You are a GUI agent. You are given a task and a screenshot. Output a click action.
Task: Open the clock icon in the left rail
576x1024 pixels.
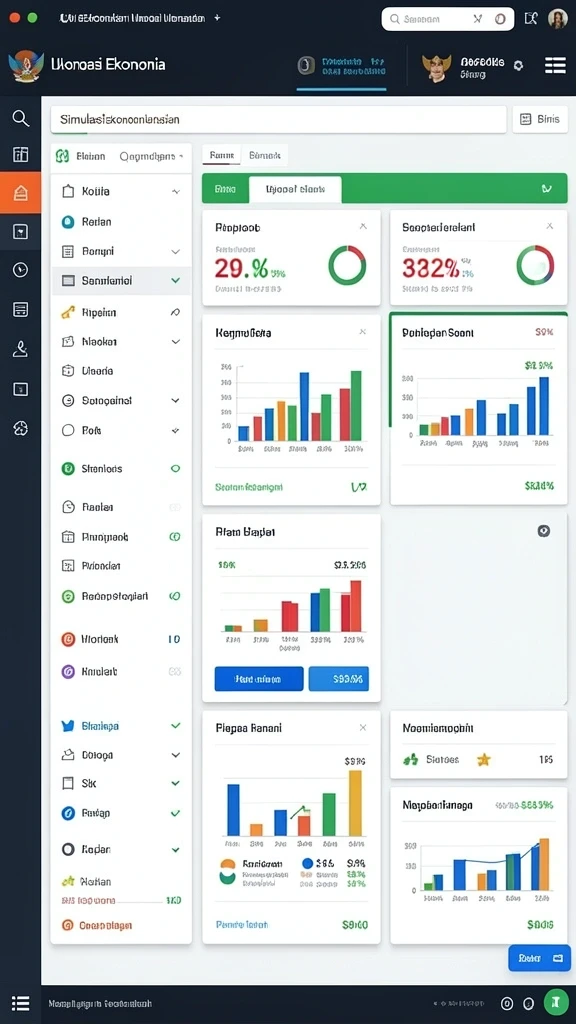point(20,269)
